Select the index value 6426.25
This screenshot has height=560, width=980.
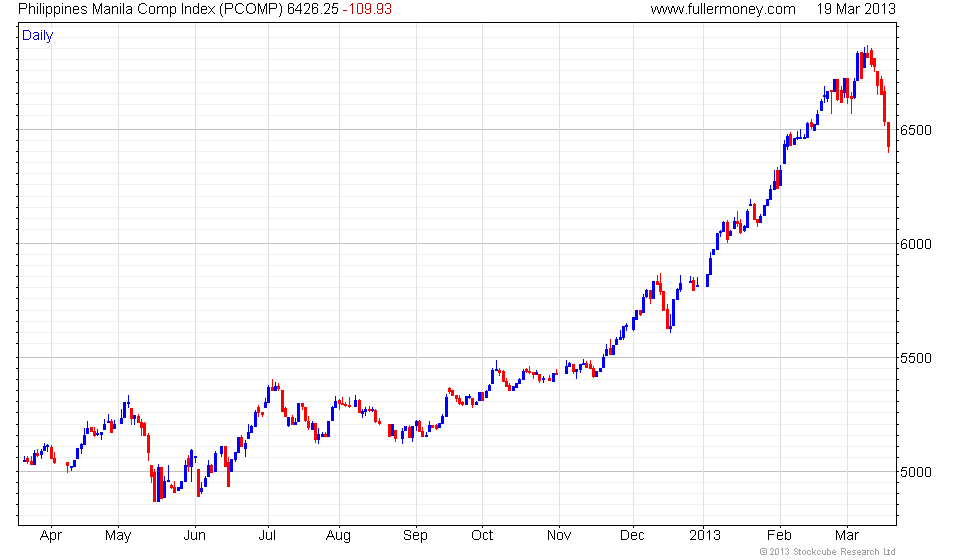click(312, 9)
